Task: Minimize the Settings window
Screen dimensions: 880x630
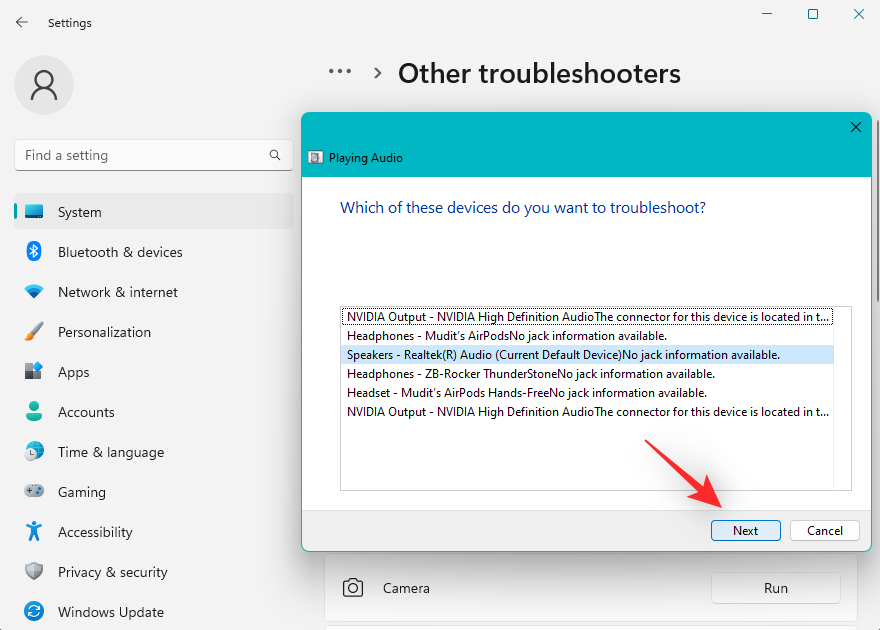Action: (x=767, y=14)
